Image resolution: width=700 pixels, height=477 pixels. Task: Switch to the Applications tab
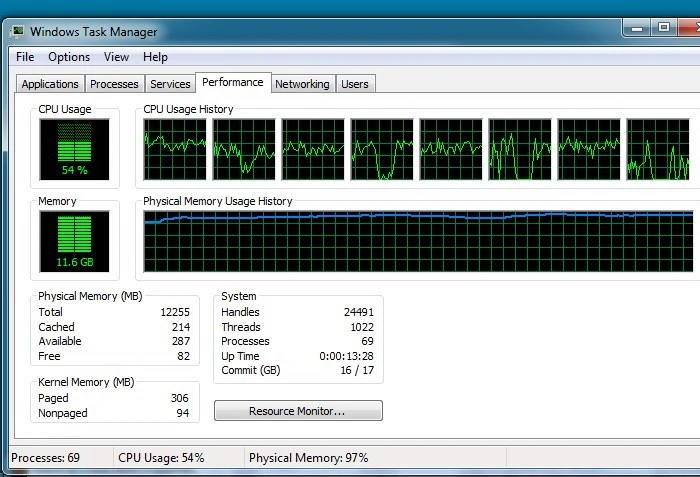(50, 84)
